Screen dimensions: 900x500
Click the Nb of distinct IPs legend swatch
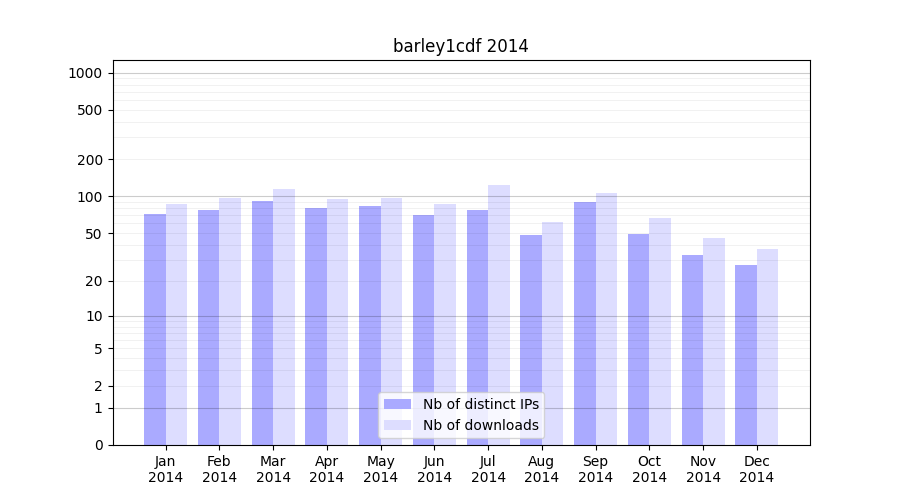point(397,404)
